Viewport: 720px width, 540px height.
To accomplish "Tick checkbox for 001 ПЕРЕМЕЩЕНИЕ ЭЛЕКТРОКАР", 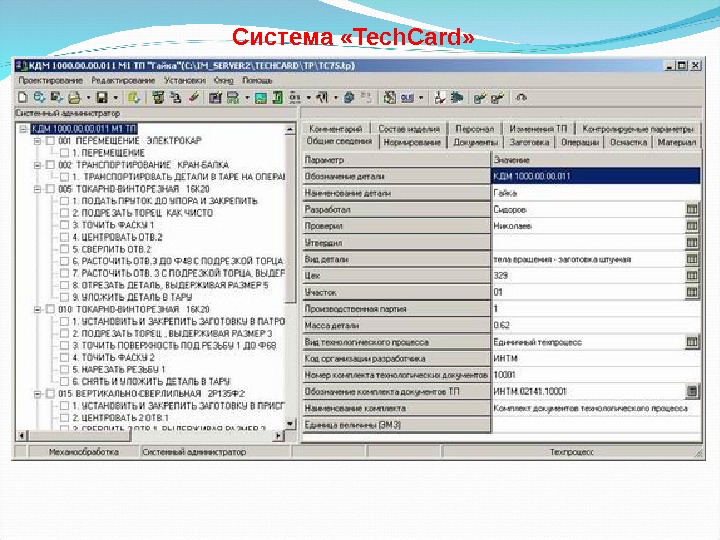I will (51, 141).
